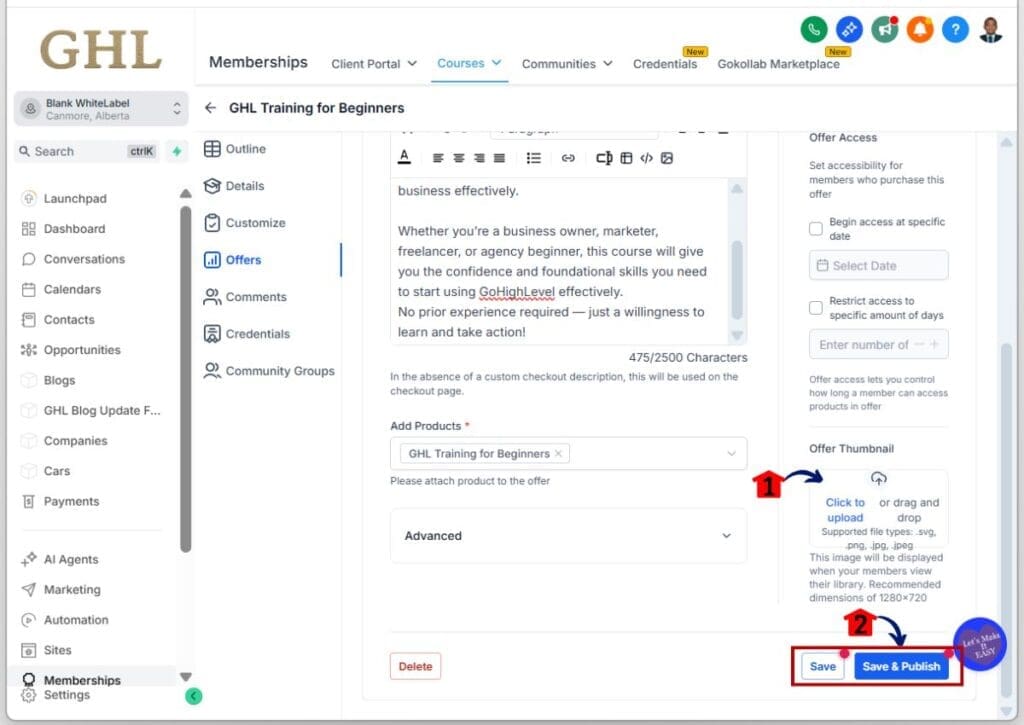This screenshot has height=725, width=1024.
Task: Open the Courses dropdown menu
Action: pos(469,62)
